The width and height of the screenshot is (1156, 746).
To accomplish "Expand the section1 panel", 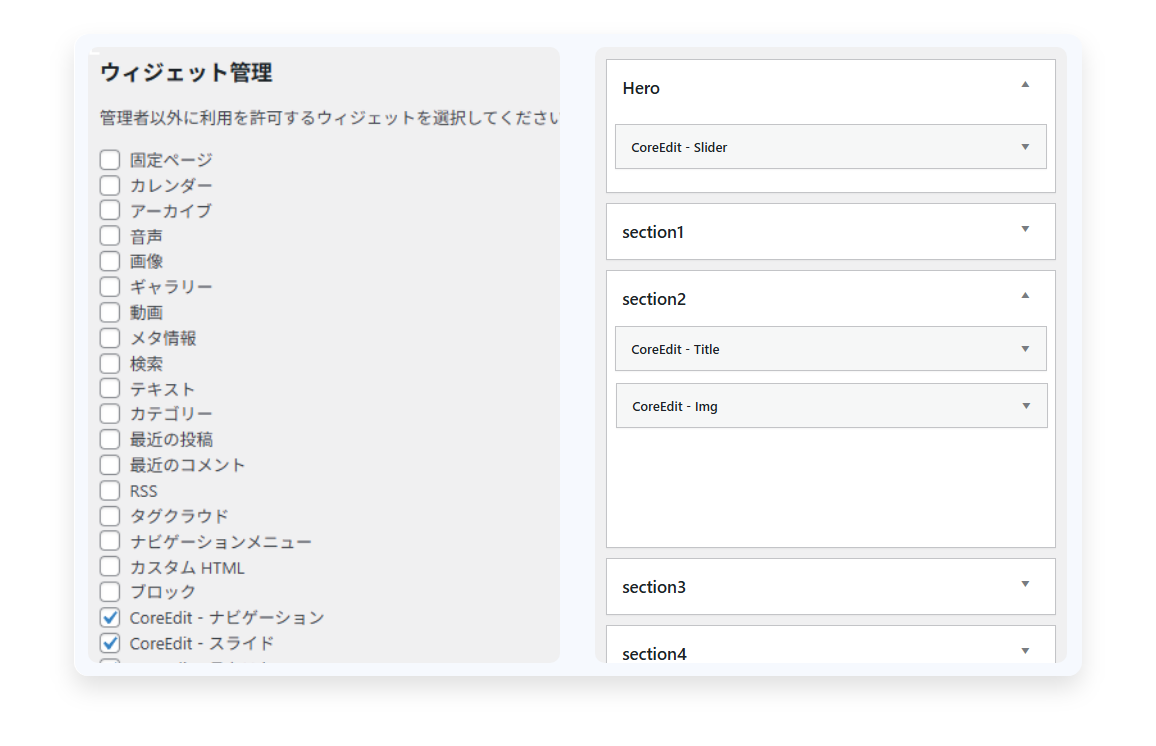I will 1024,229.
